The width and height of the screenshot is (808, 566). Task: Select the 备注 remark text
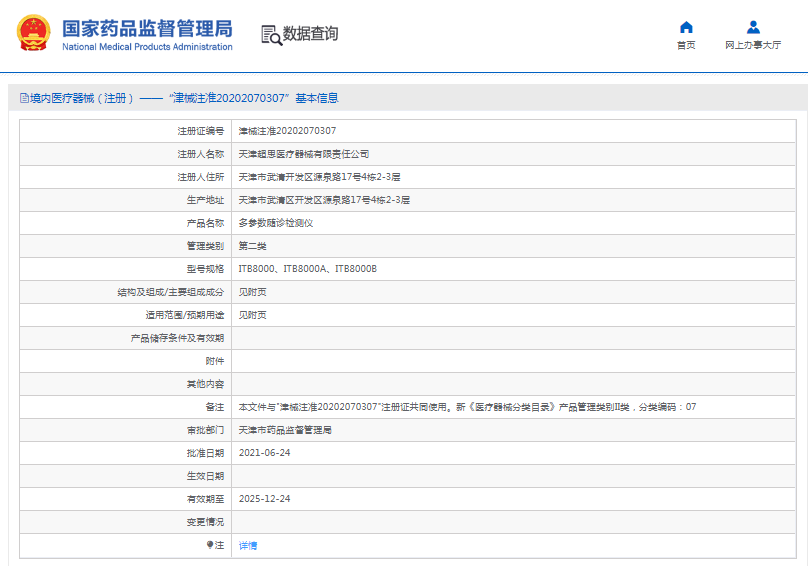coord(467,407)
